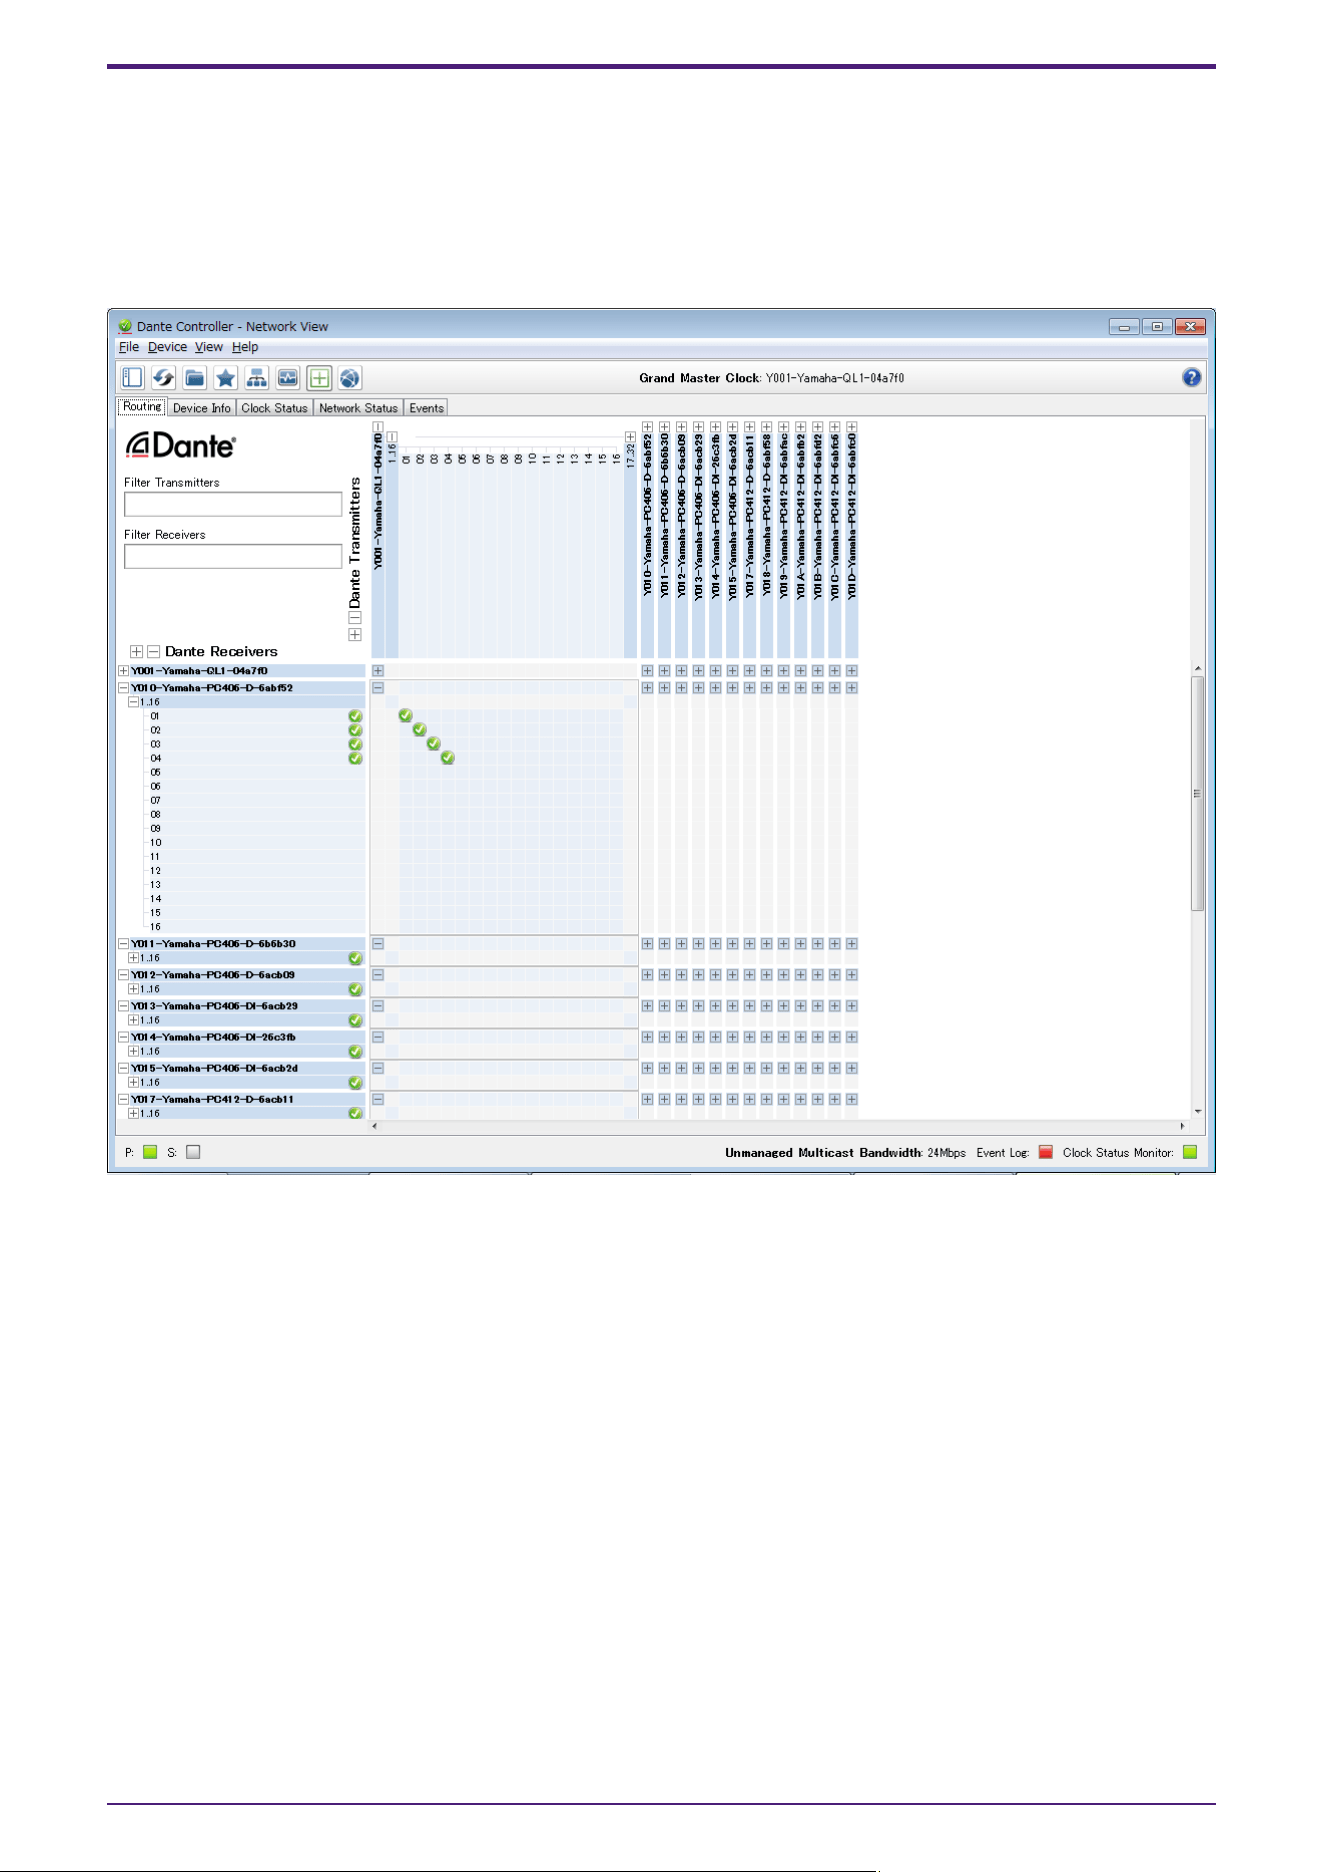Select the Routing tab

tap(142, 407)
